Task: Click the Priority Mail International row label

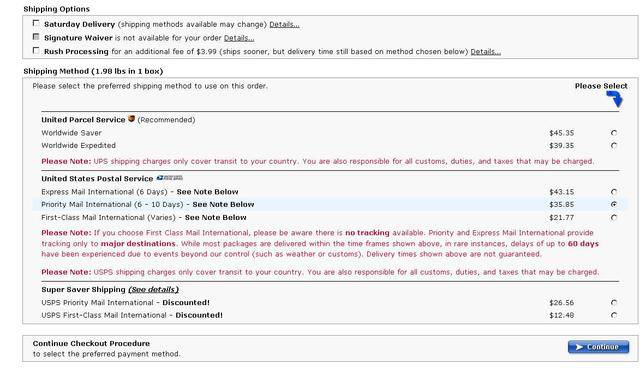Action: click(x=148, y=204)
